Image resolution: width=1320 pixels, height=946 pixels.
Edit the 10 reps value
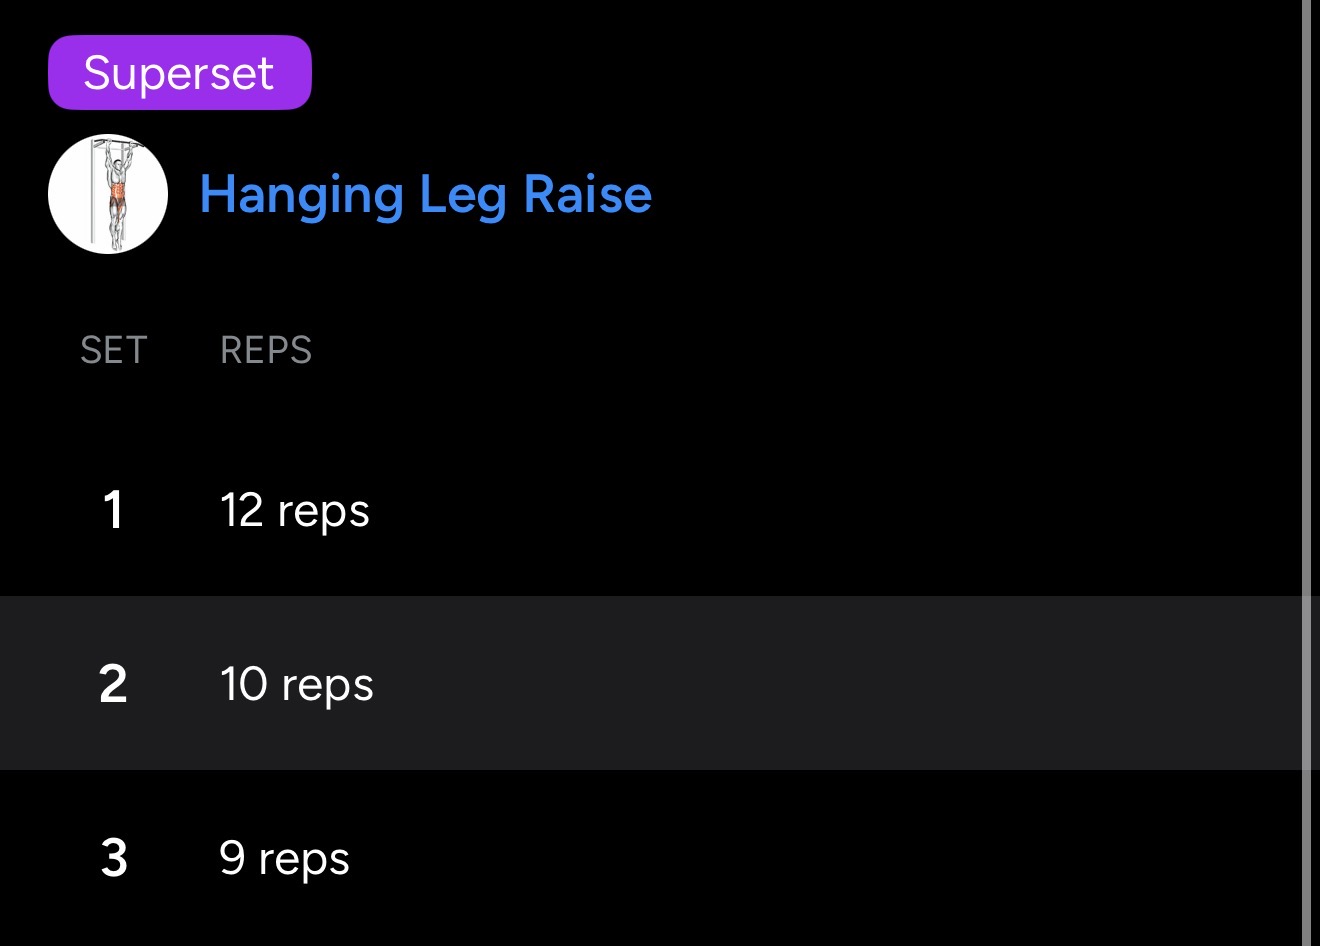tap(296, 685)
